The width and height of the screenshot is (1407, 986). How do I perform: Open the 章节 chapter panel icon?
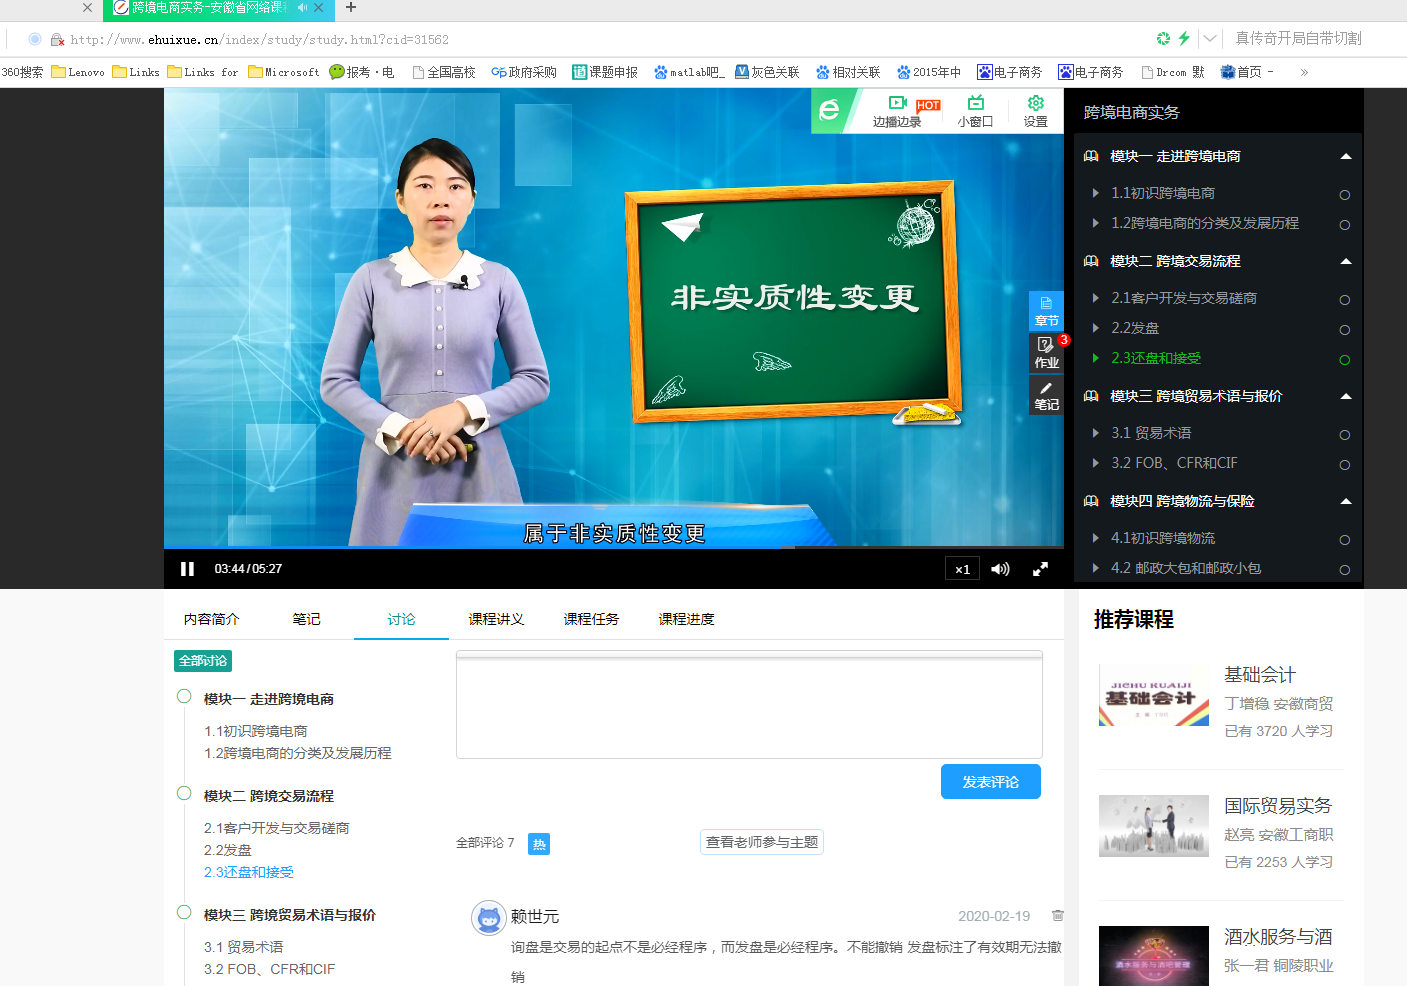1046,311
